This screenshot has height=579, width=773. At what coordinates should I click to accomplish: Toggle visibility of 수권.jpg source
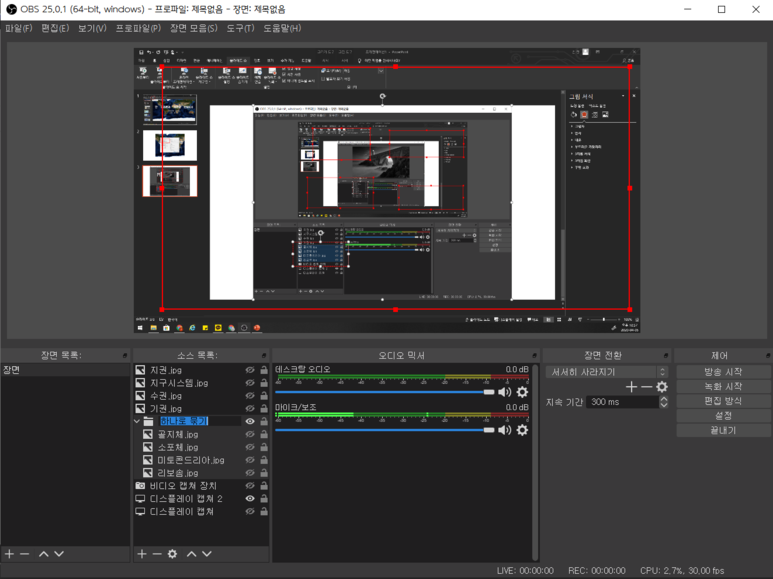(x=250, y=396)
